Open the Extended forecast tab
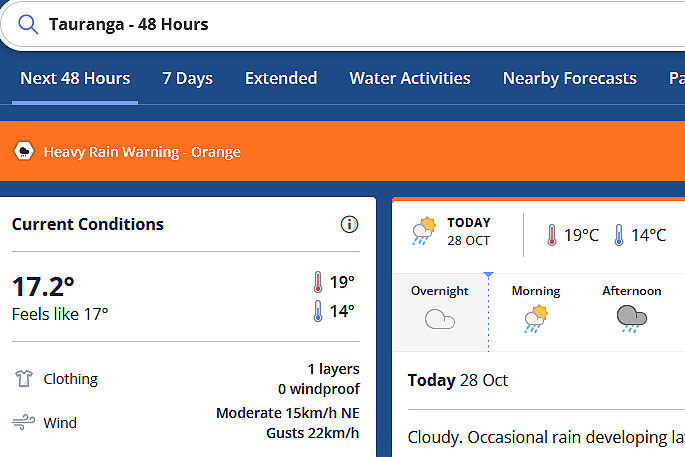This screenshot has height=457, width=685. click(x=281, y=78)
